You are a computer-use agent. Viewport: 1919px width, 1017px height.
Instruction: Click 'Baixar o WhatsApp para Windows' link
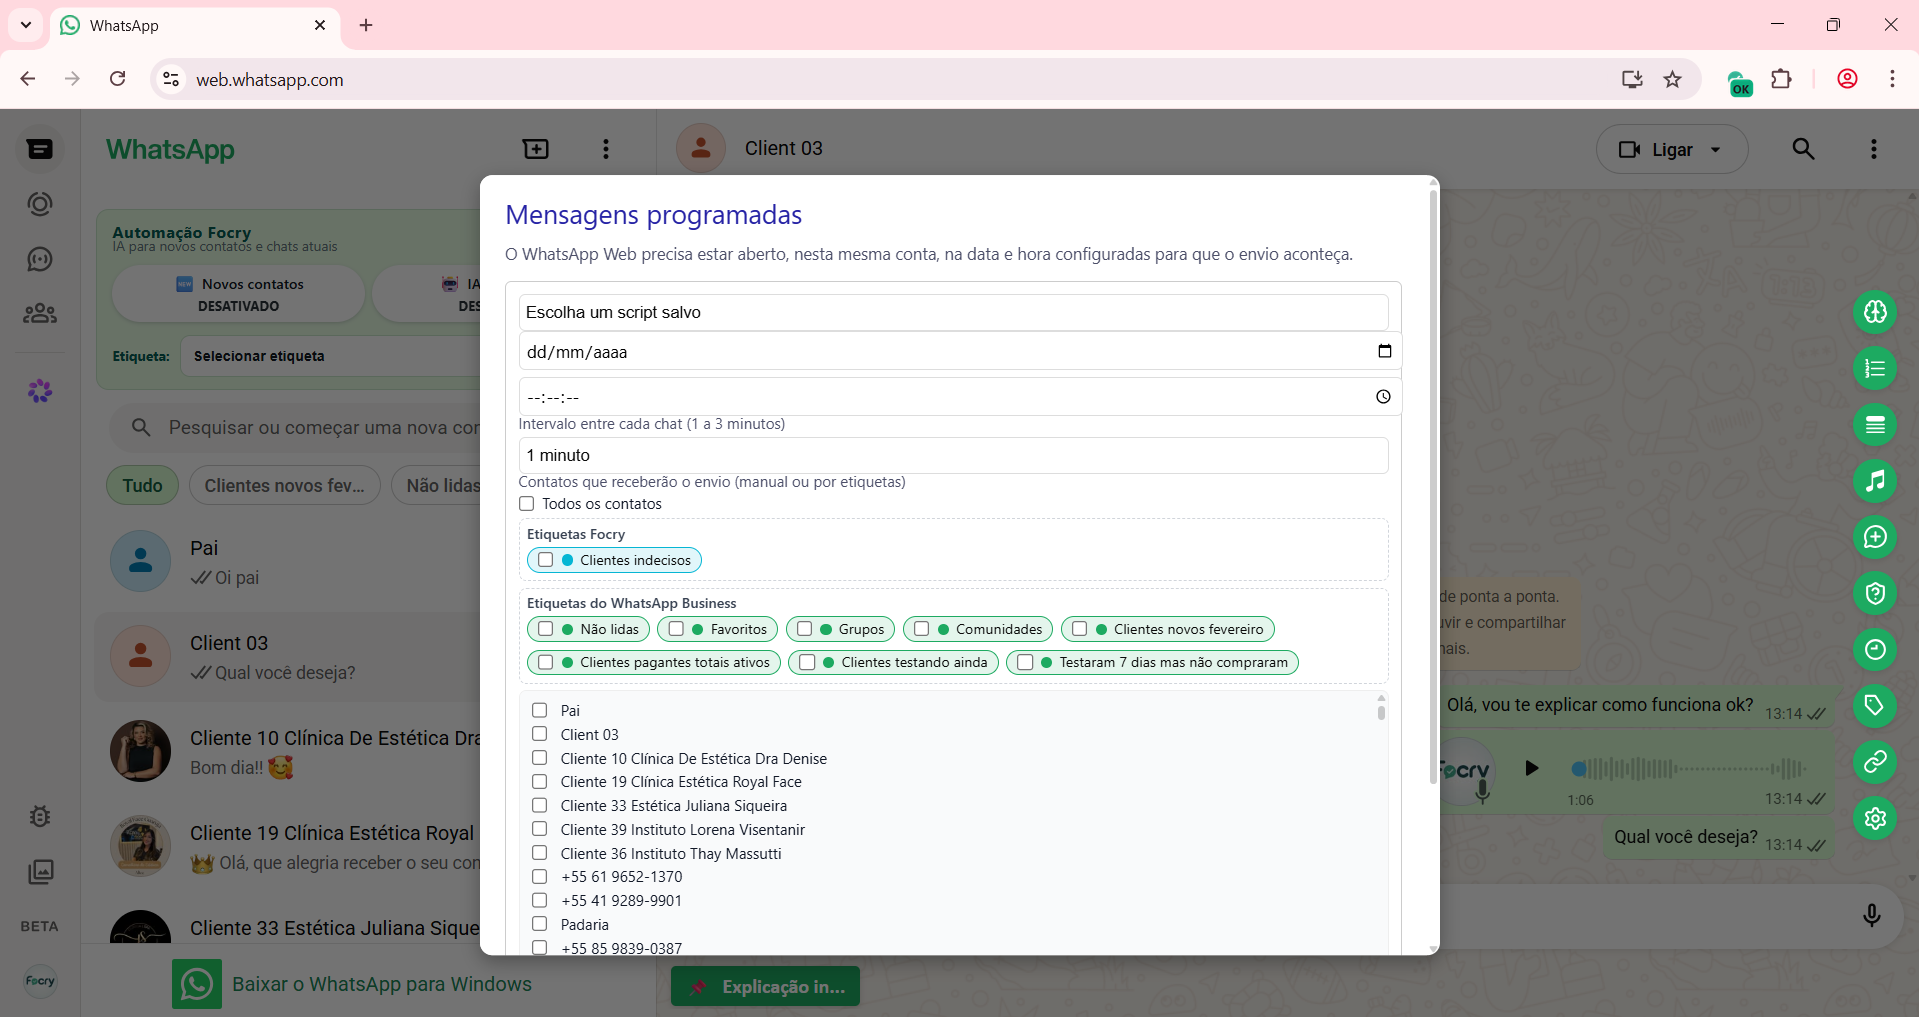(381, 984)
